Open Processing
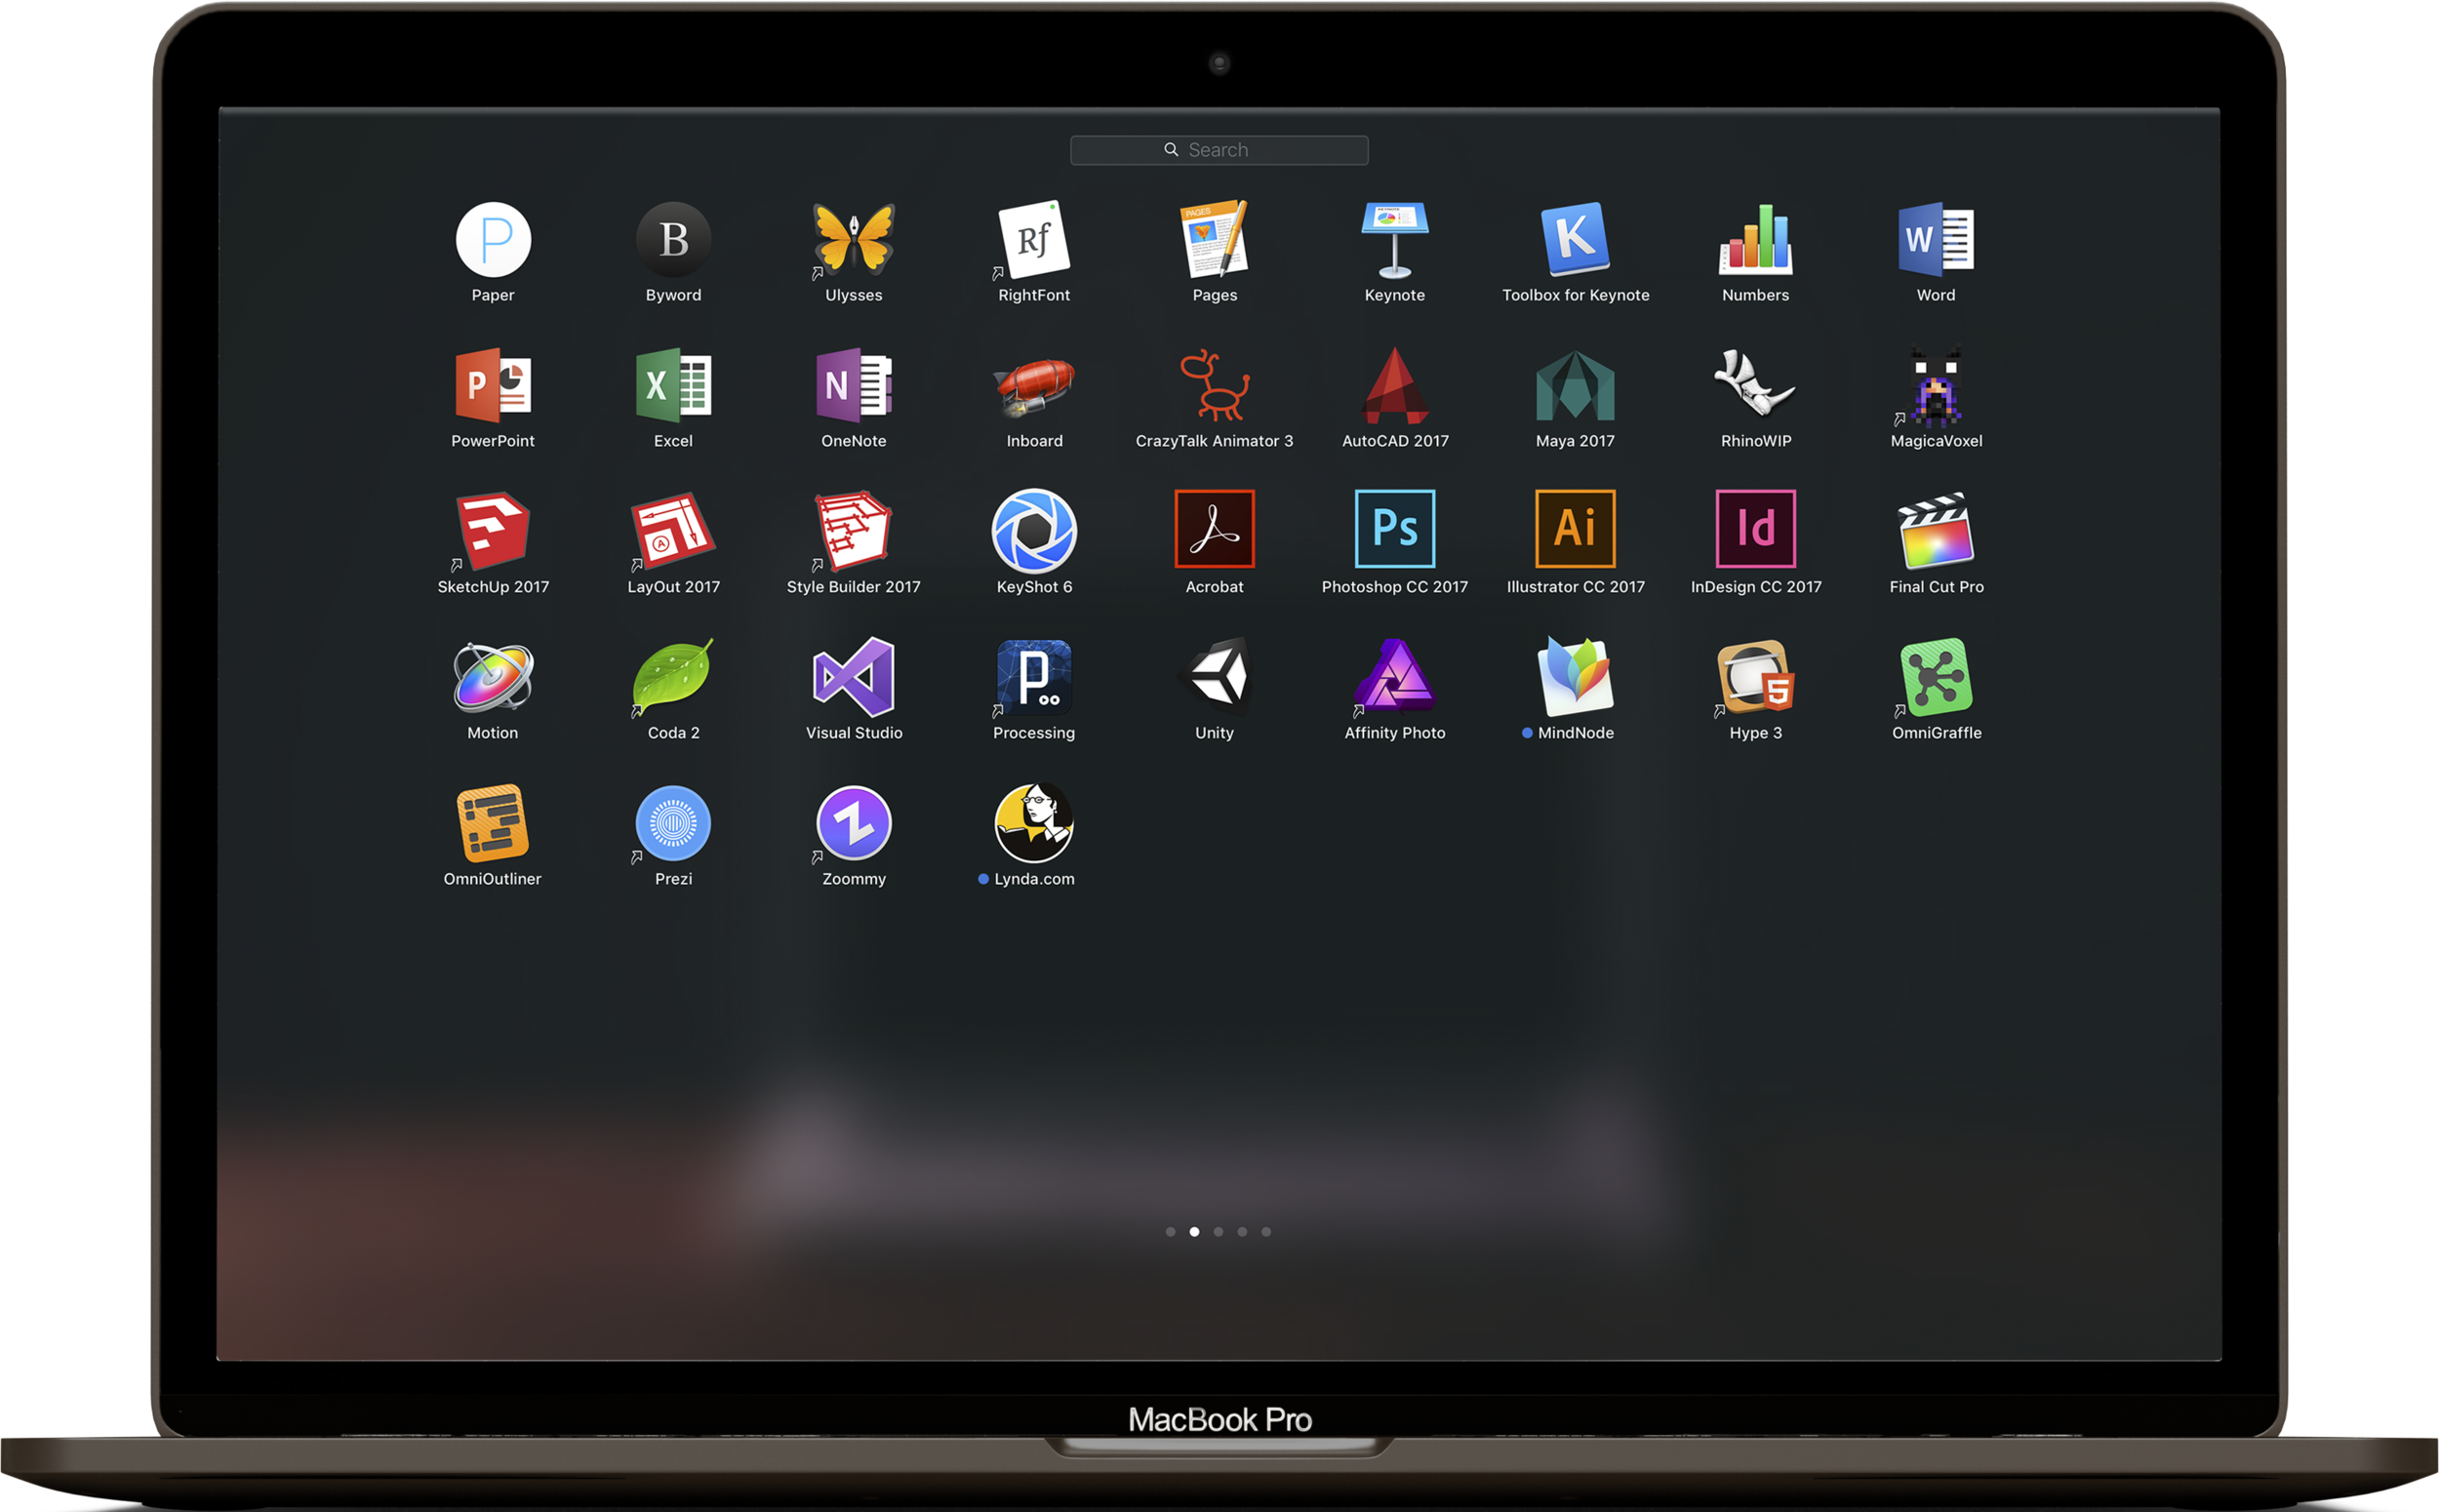The image size is (2439, 1512). [1034, 678]
